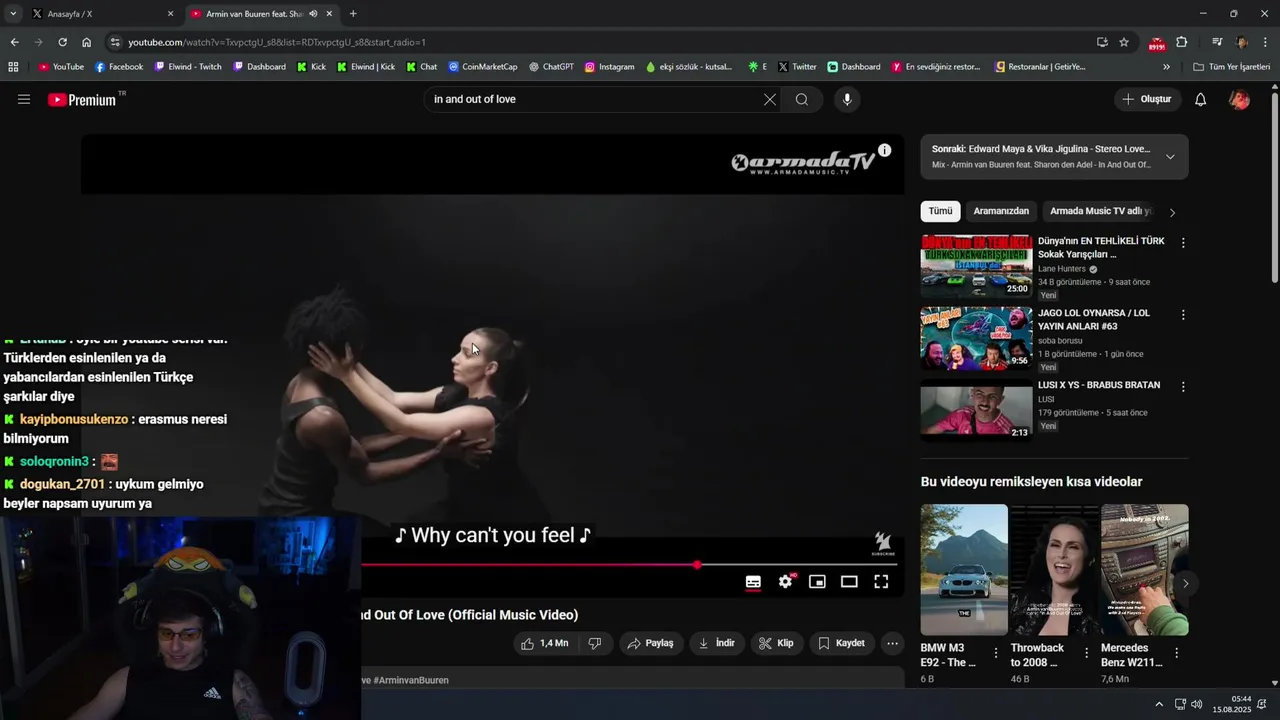Screen dimensions: 1280x720
Task: Select the Armada Music TV chip
Action: point(1099,211)
